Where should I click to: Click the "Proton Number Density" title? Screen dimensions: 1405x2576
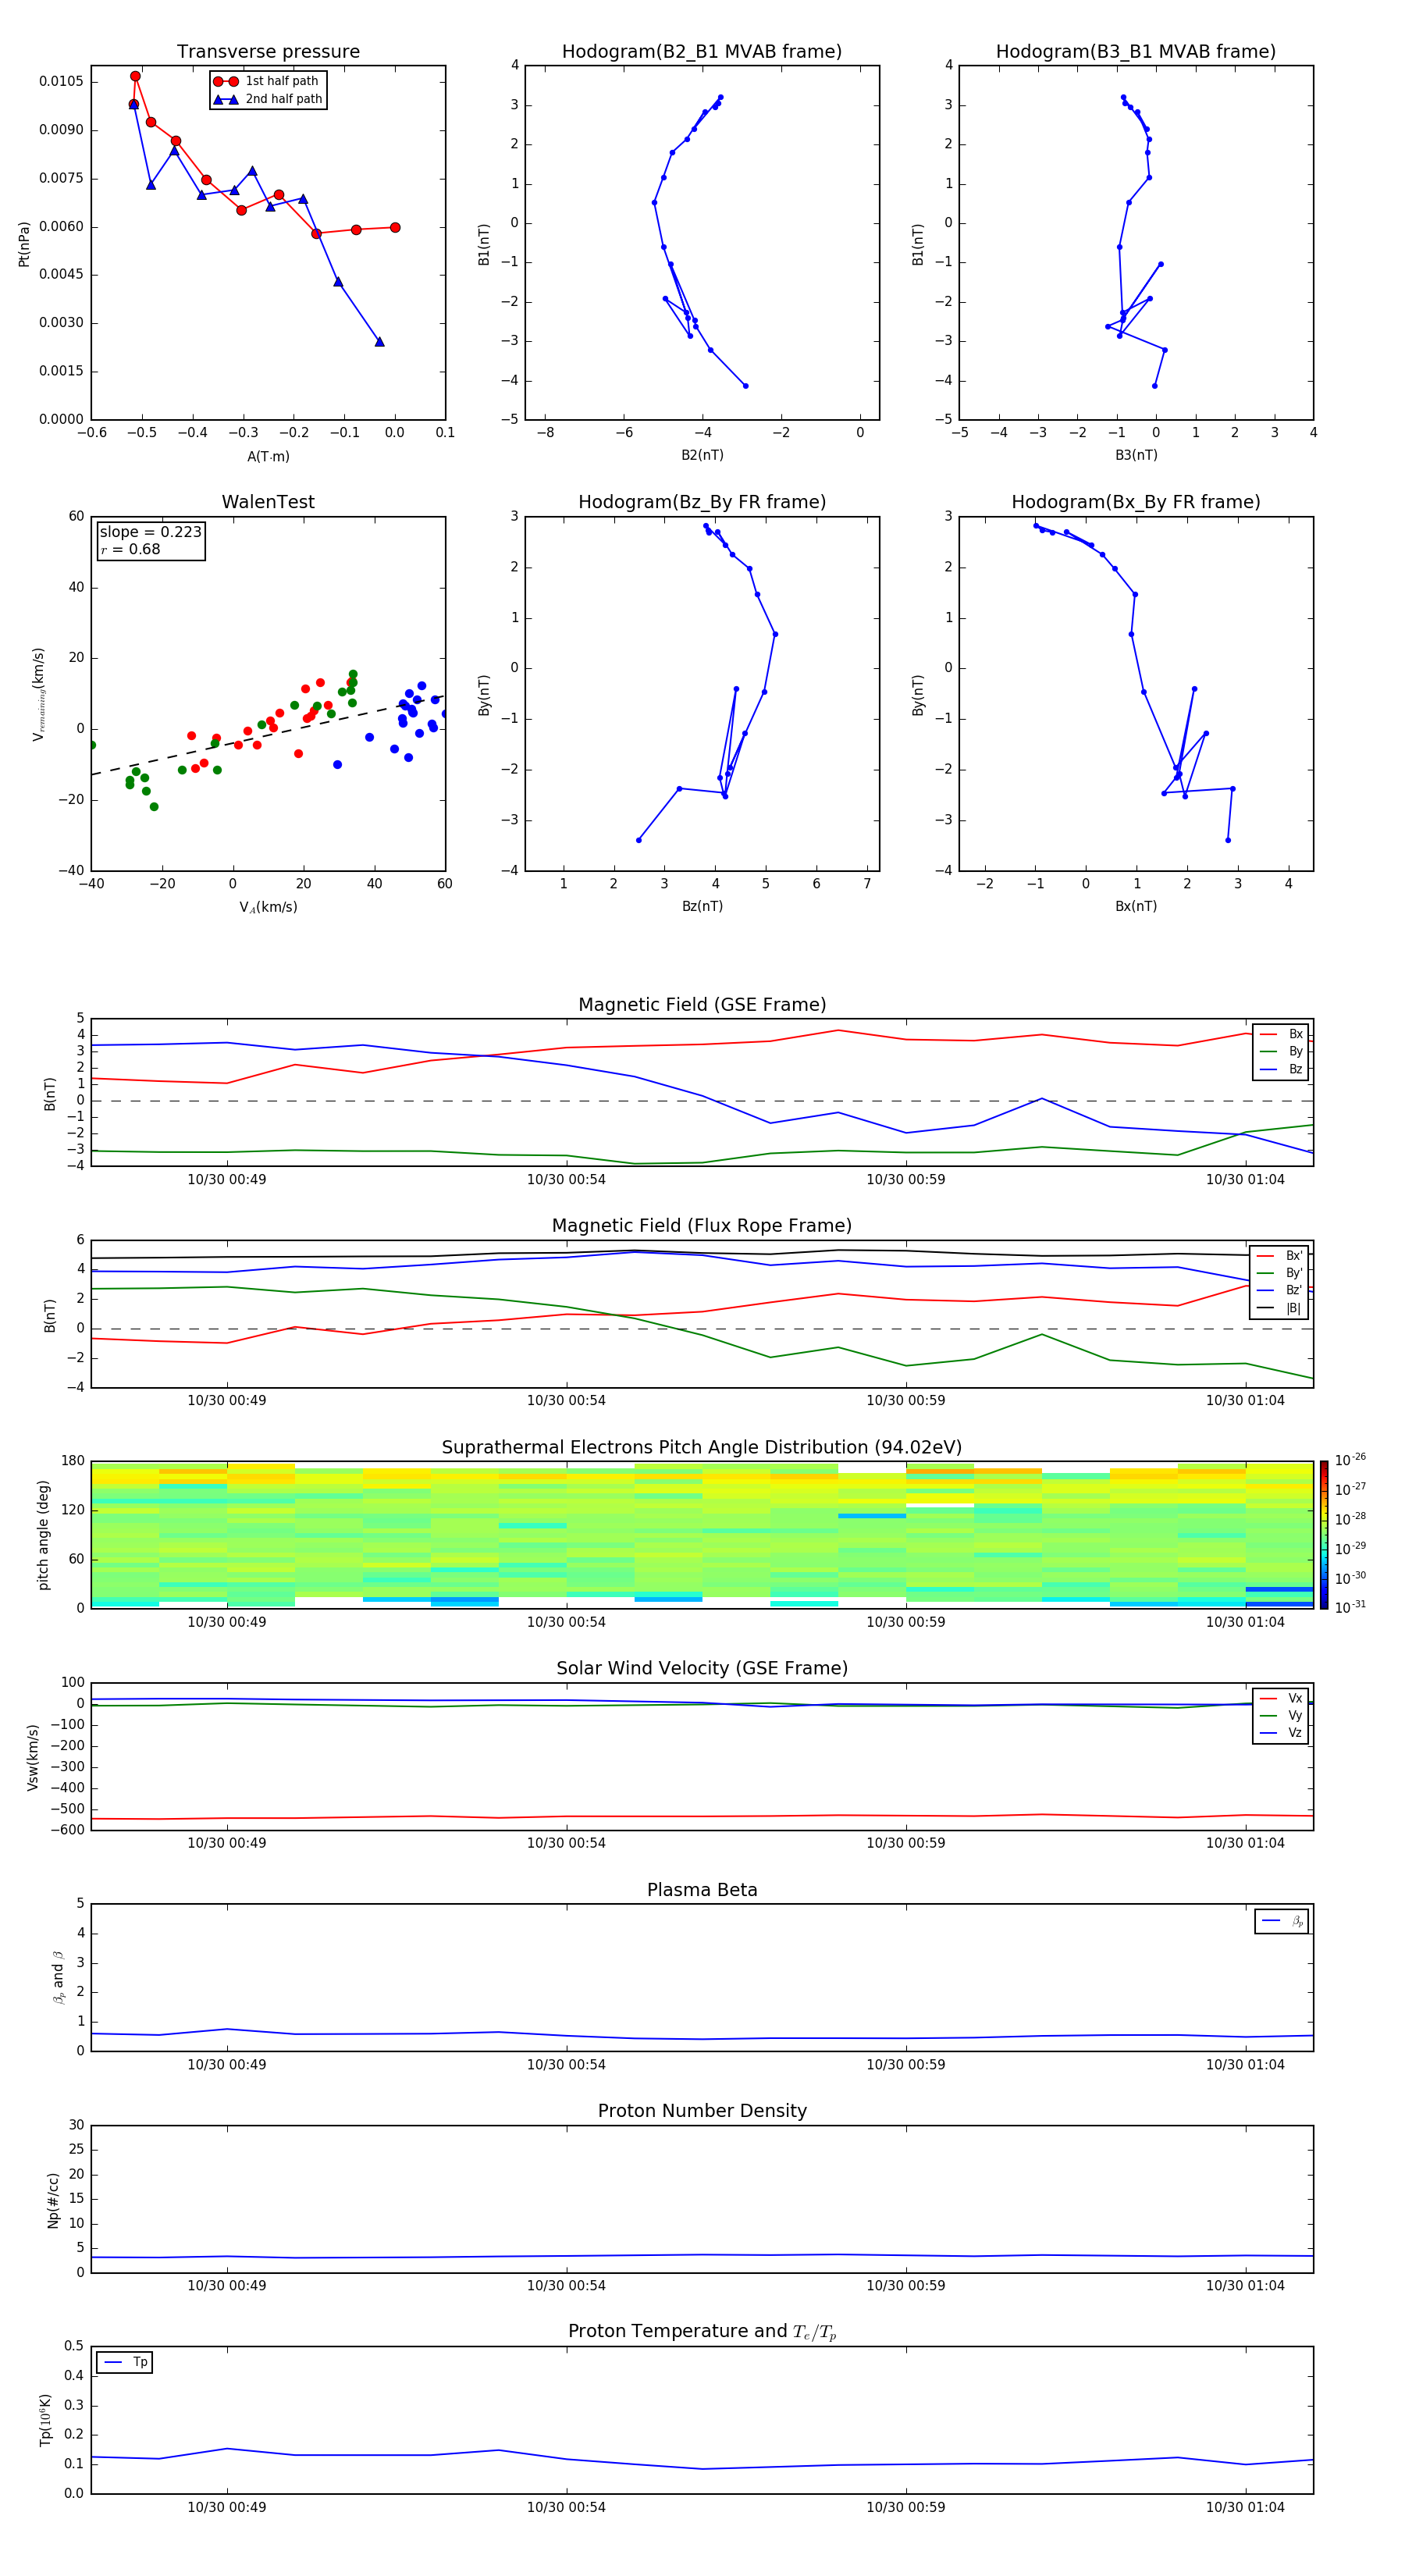702,2111
